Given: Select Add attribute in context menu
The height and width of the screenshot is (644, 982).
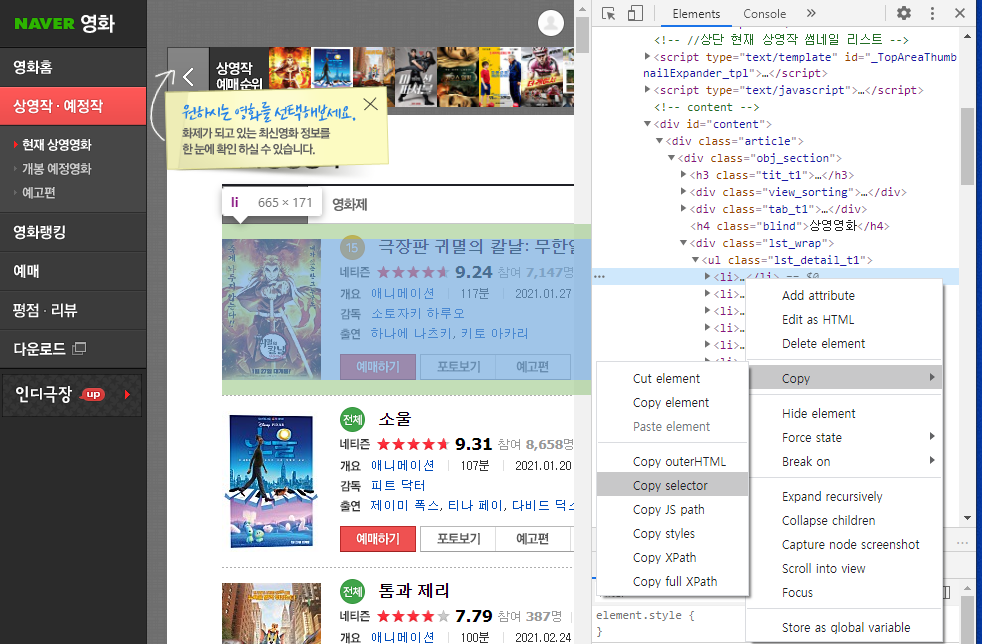Looking at the screenshot, I should click(844, 296).
